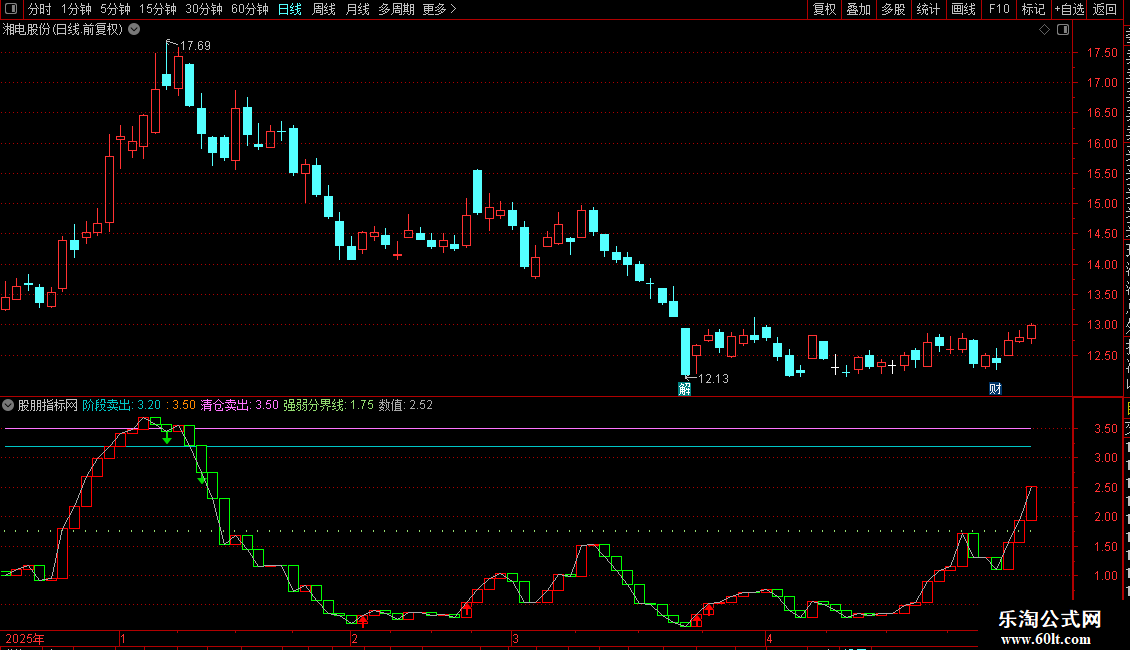This screenshot has height=650, width=1130.
Task: Add stock via +自选 button
Action: [x=1069, y=9]
